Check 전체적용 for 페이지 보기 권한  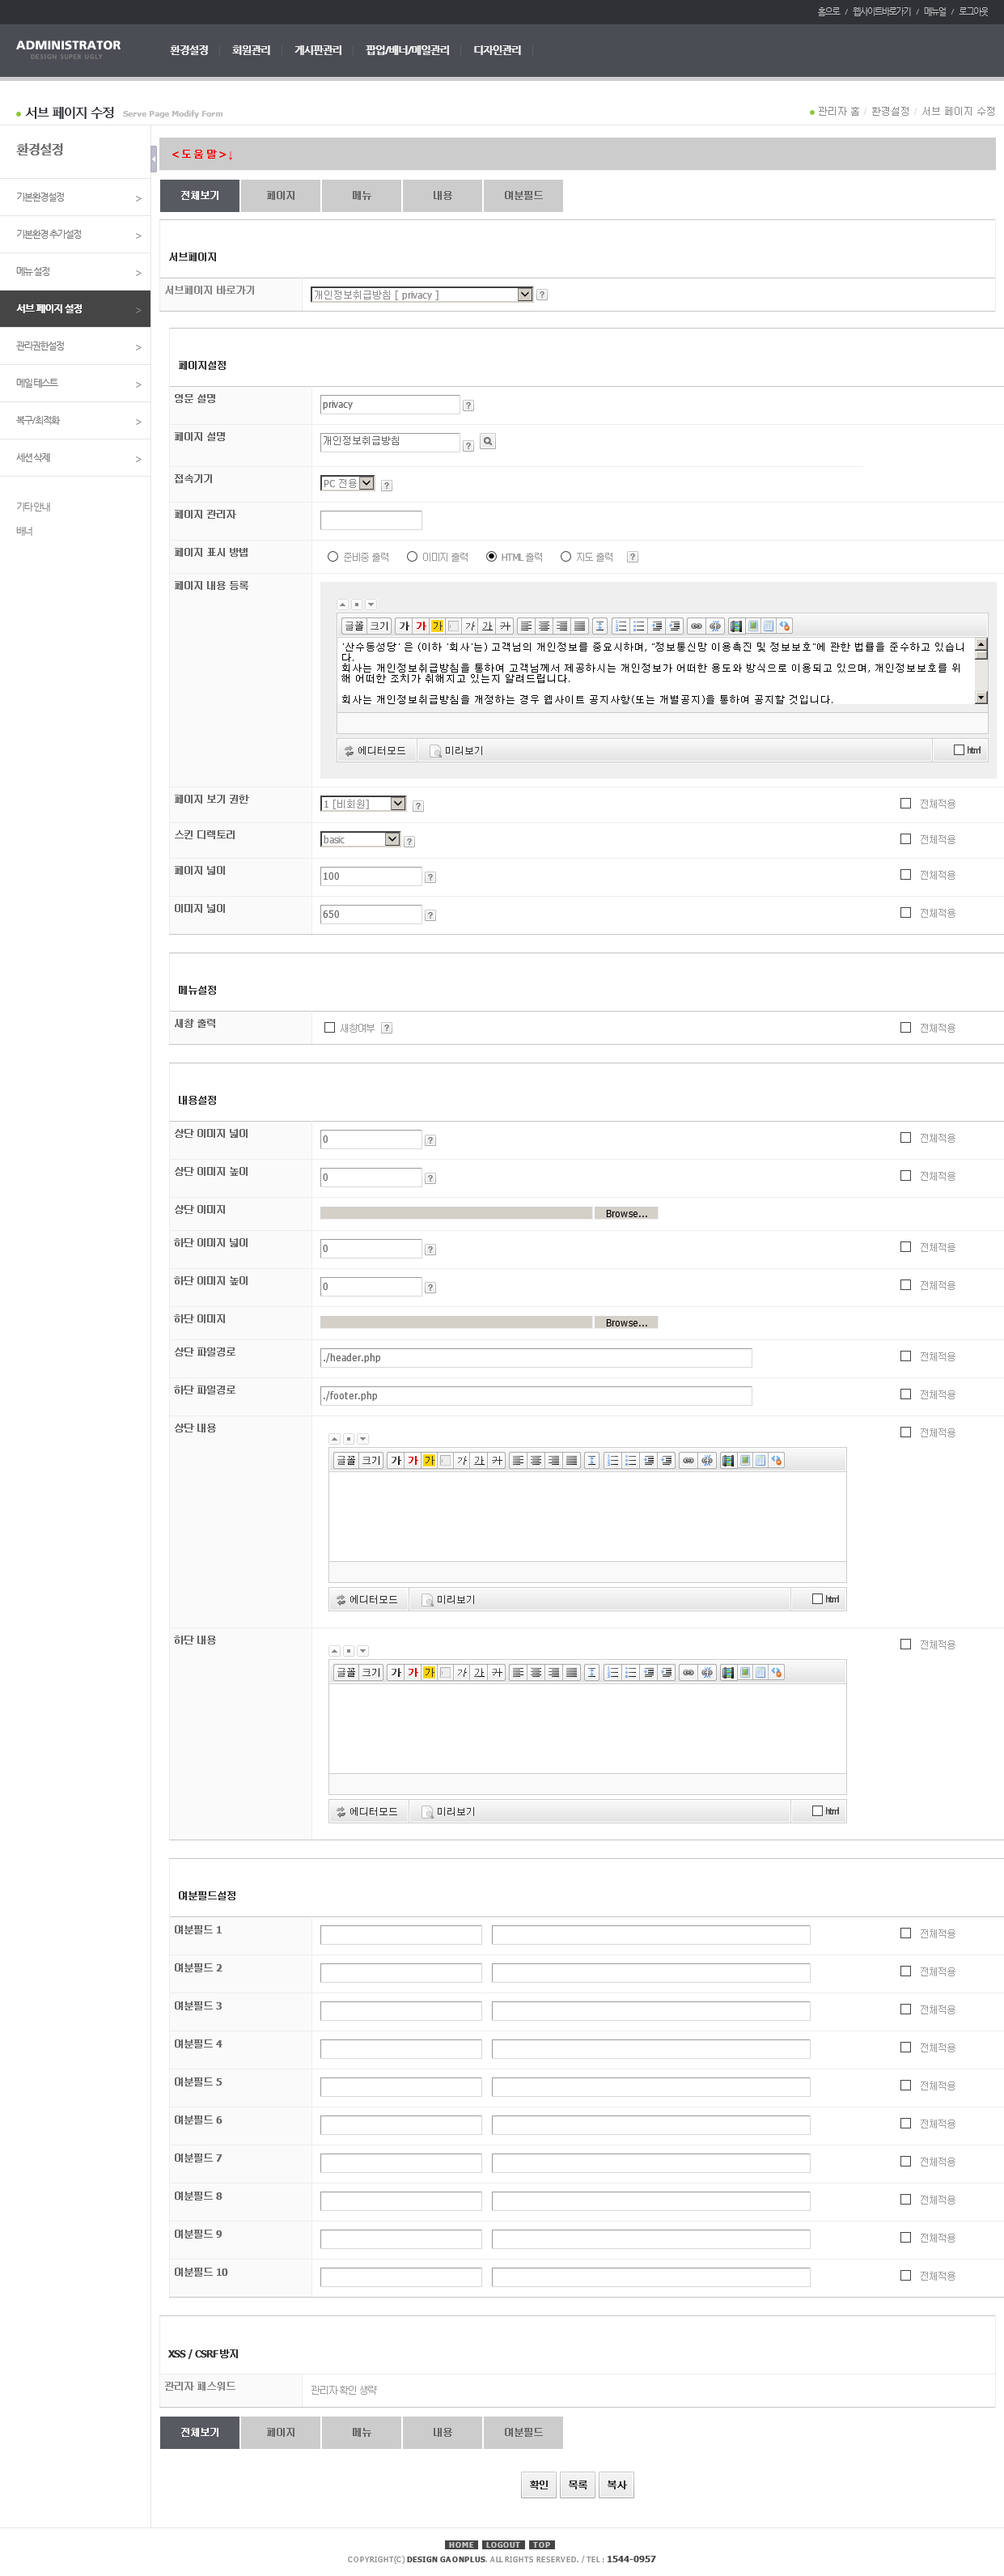(906, 803)
